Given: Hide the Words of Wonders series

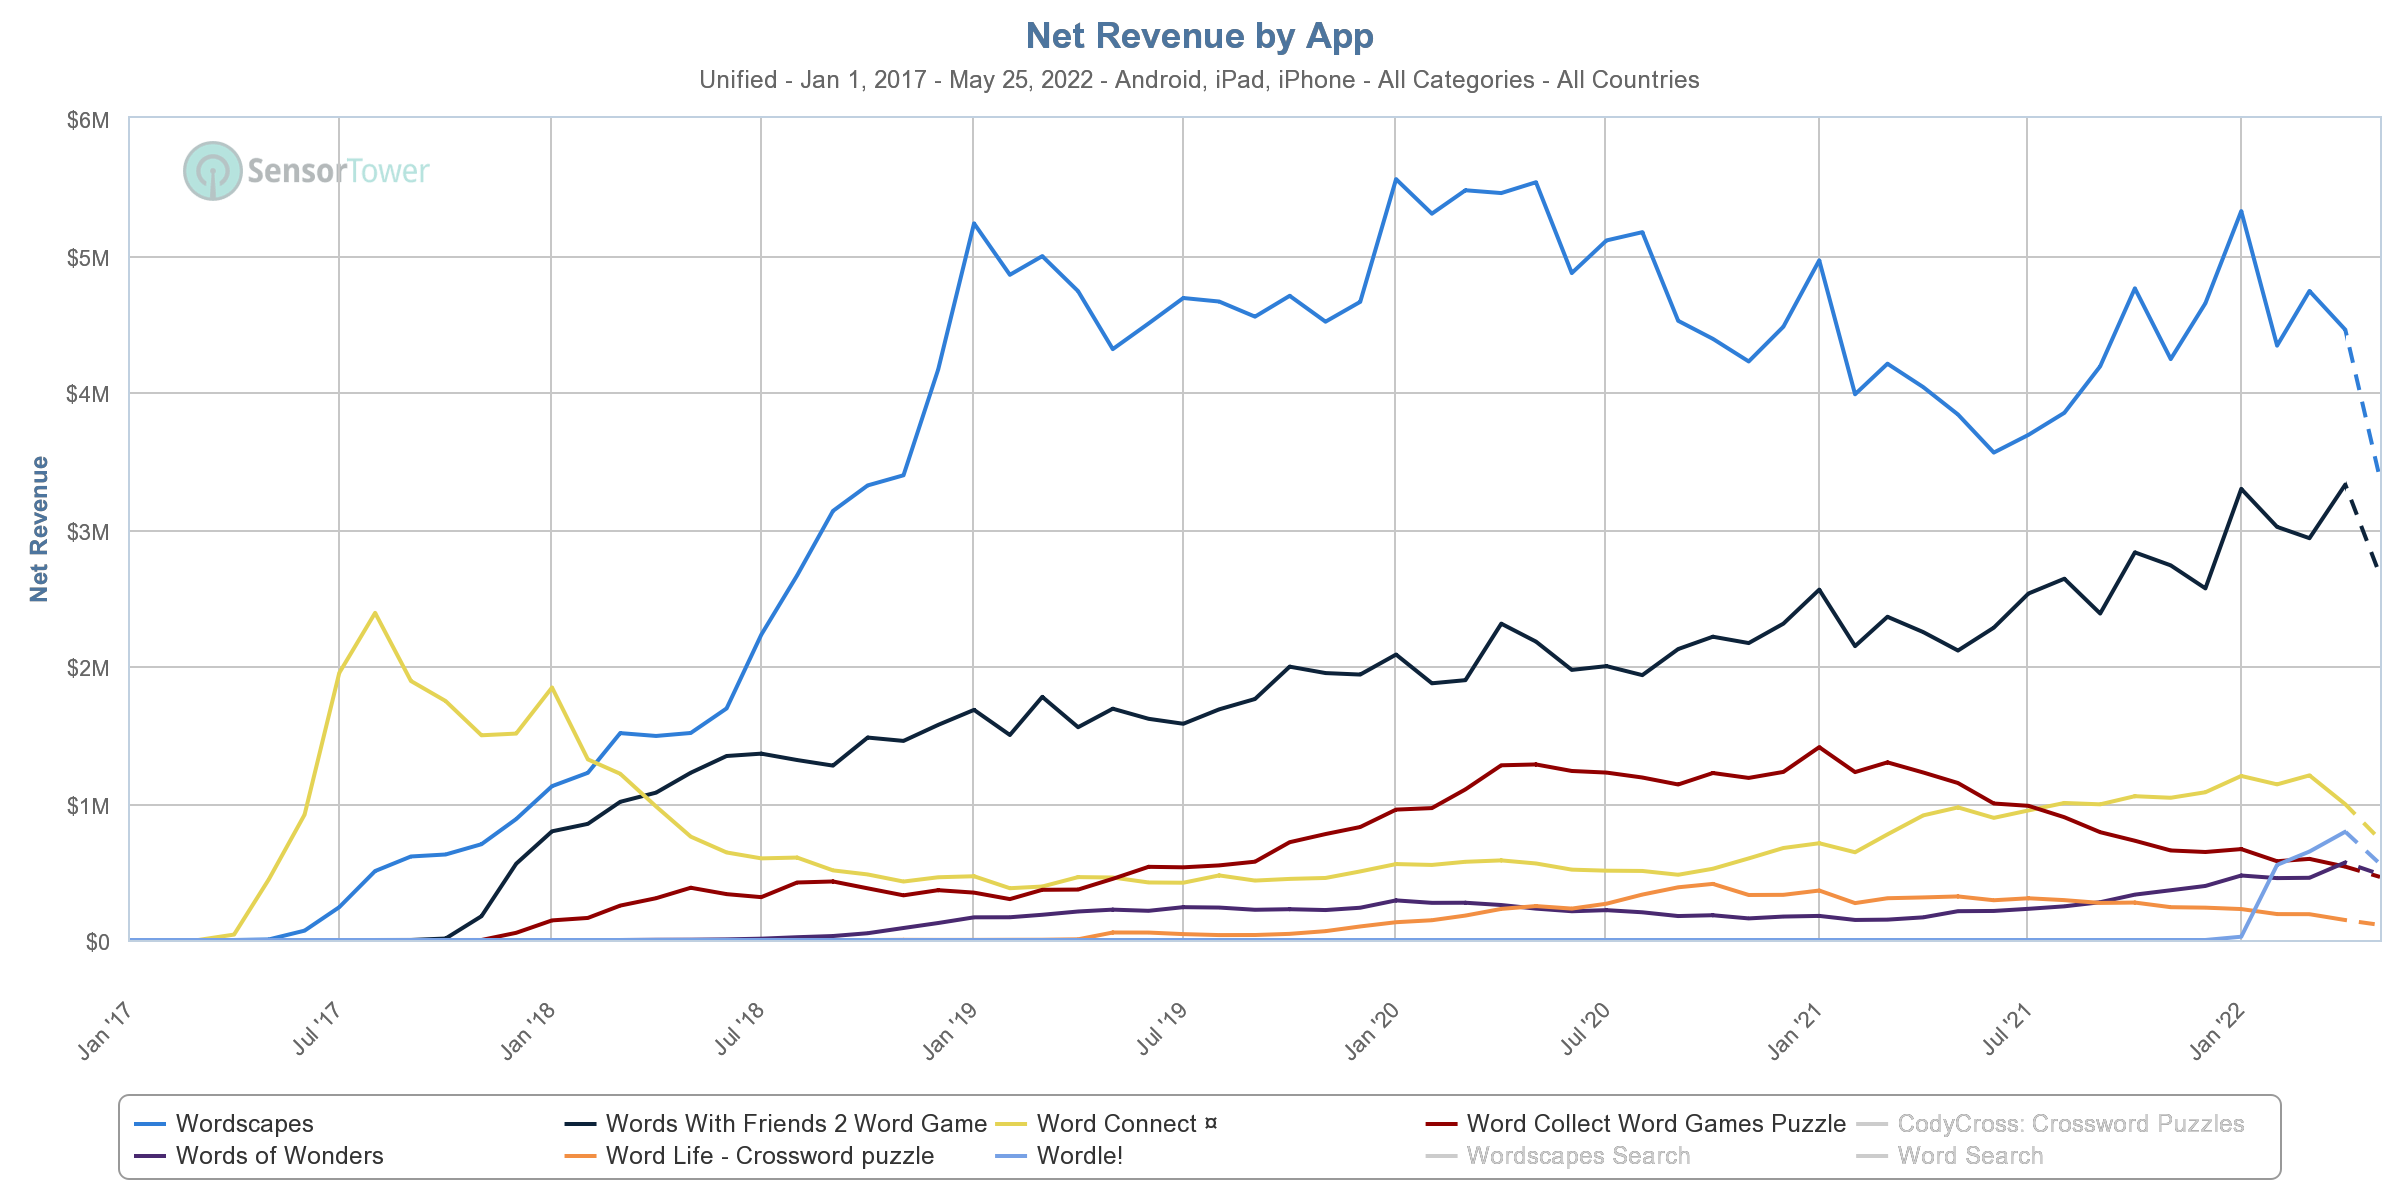Looking at the screenshot, I should (x=259, y=1156).
